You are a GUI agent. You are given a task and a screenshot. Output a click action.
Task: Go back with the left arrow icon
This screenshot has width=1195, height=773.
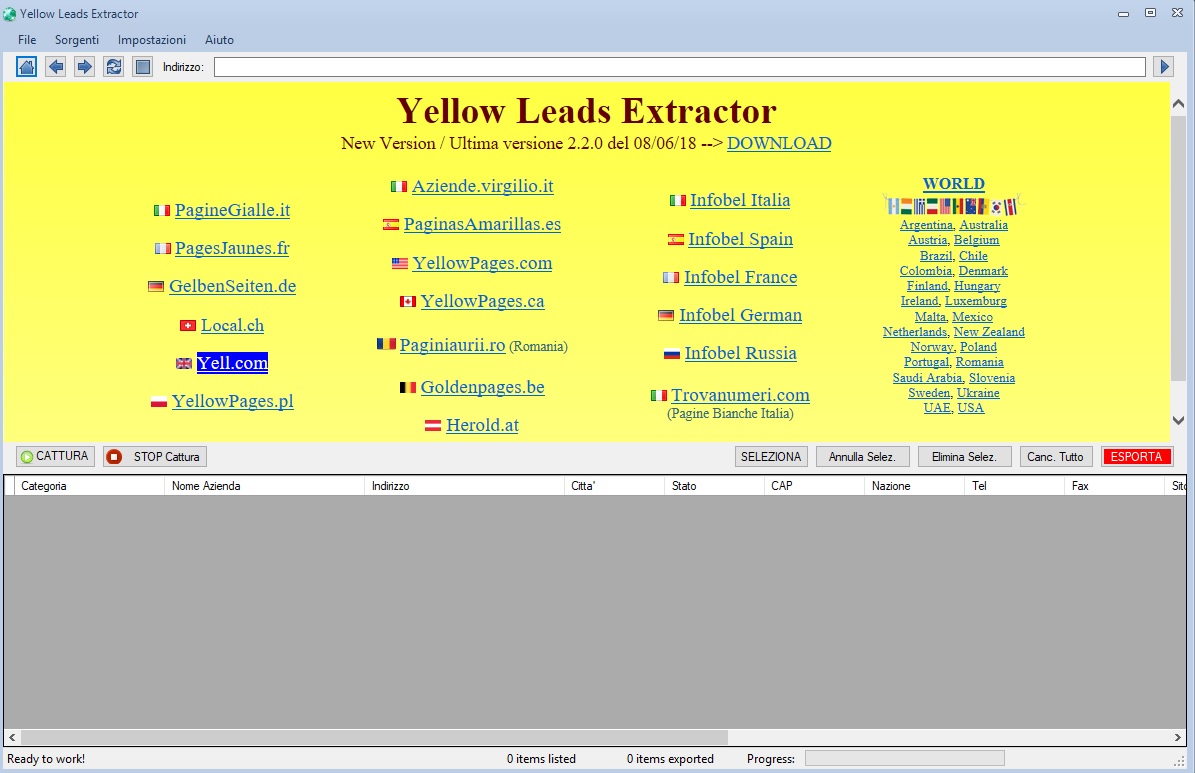56,67
